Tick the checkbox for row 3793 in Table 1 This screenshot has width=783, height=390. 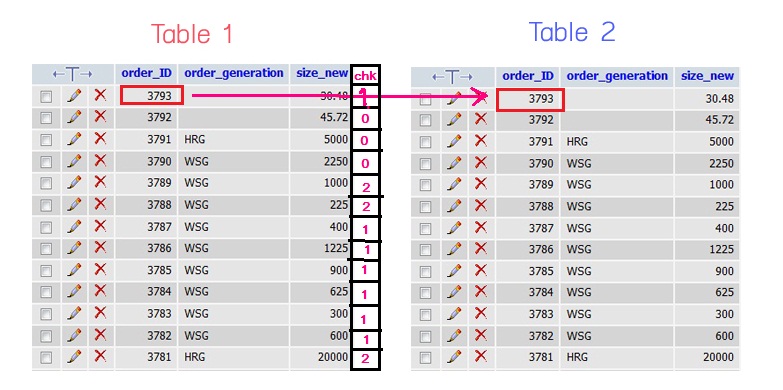(46, 96)
